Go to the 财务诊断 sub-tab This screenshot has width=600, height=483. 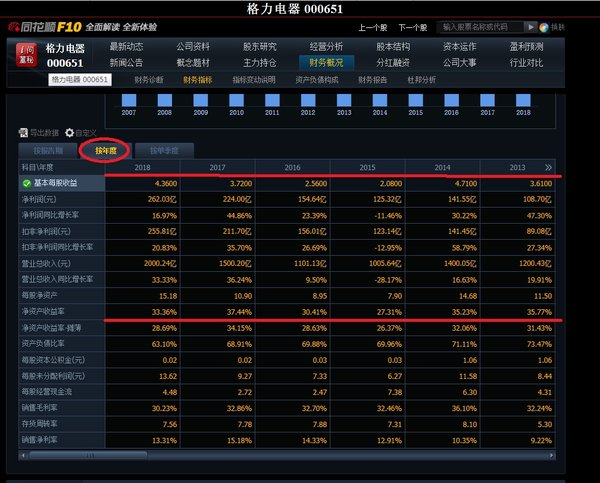149,80
